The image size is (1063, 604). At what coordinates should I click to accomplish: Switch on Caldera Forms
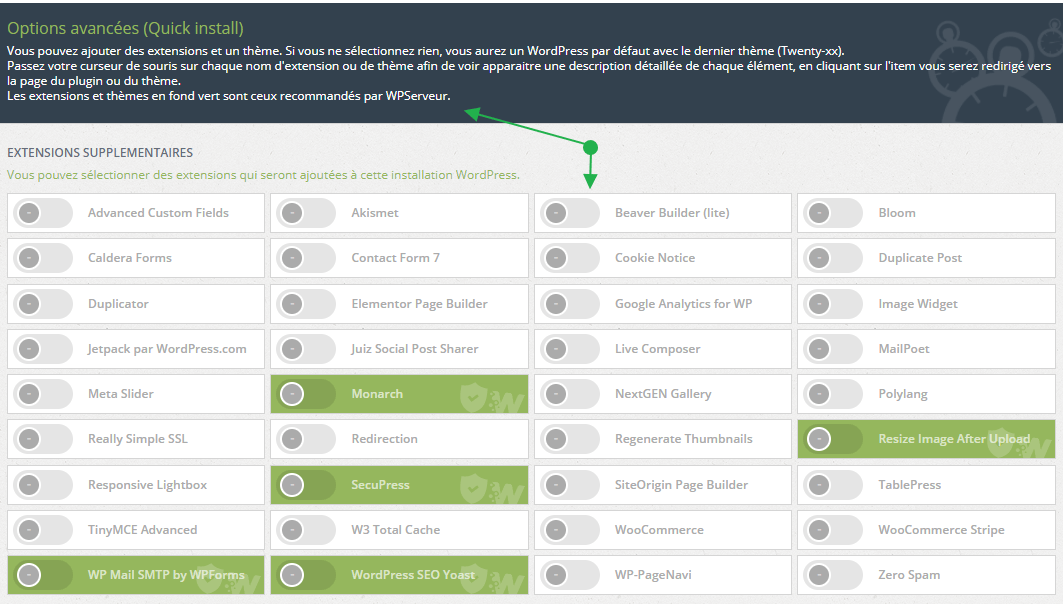point(43,258)
